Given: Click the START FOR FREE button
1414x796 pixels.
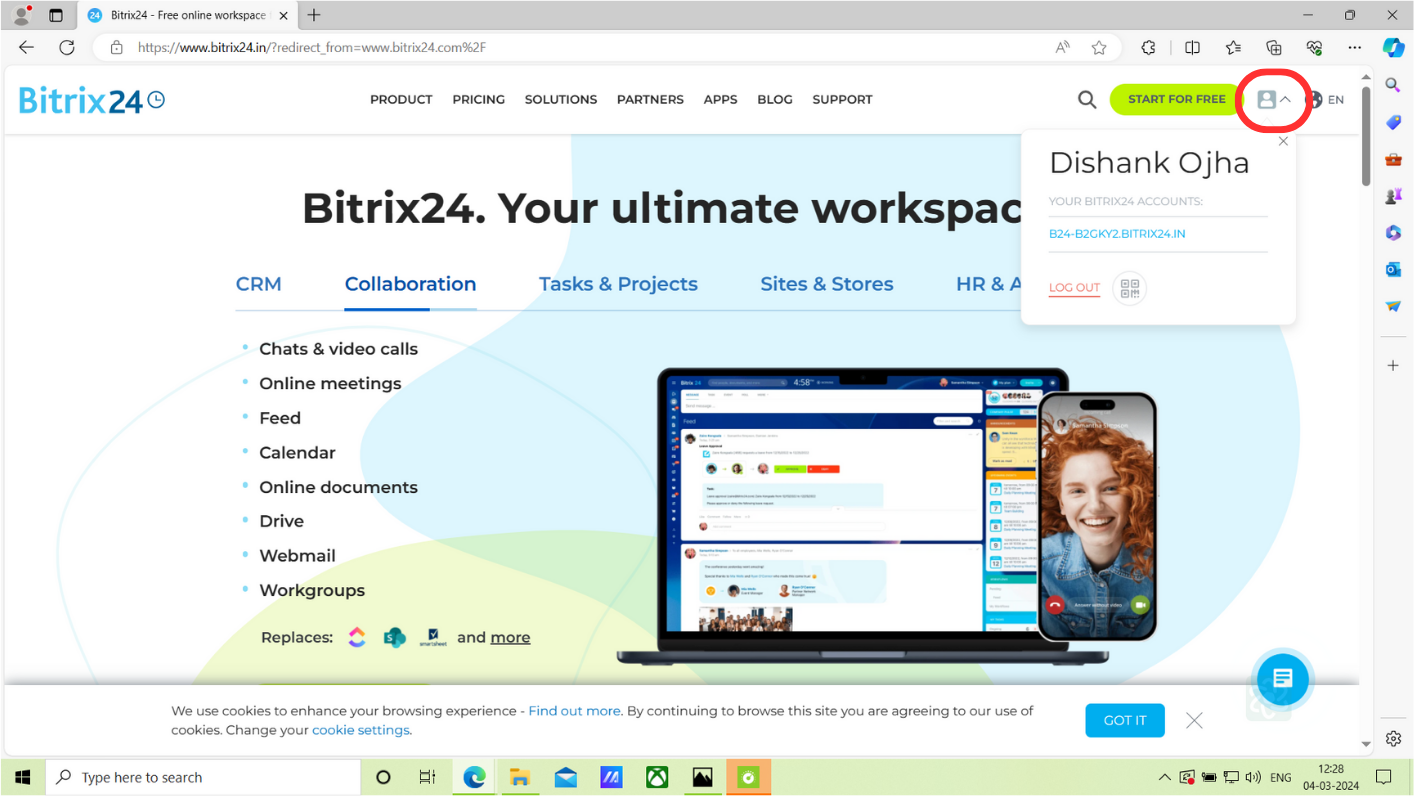Looking at the screenshot, I should click(x=1176, y=99).
